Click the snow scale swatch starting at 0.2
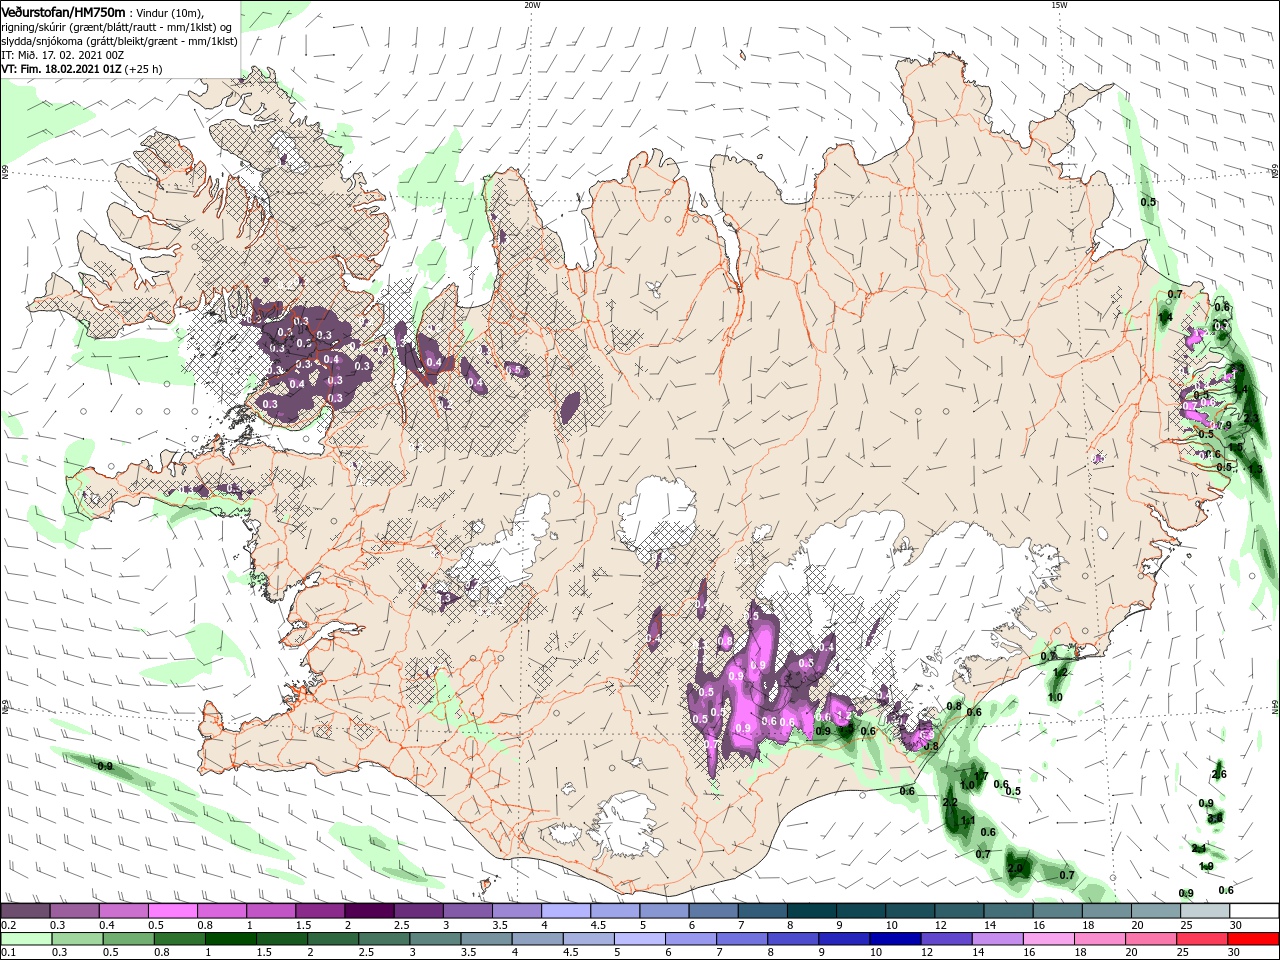Screen dimensions: 1280x960 25,911
